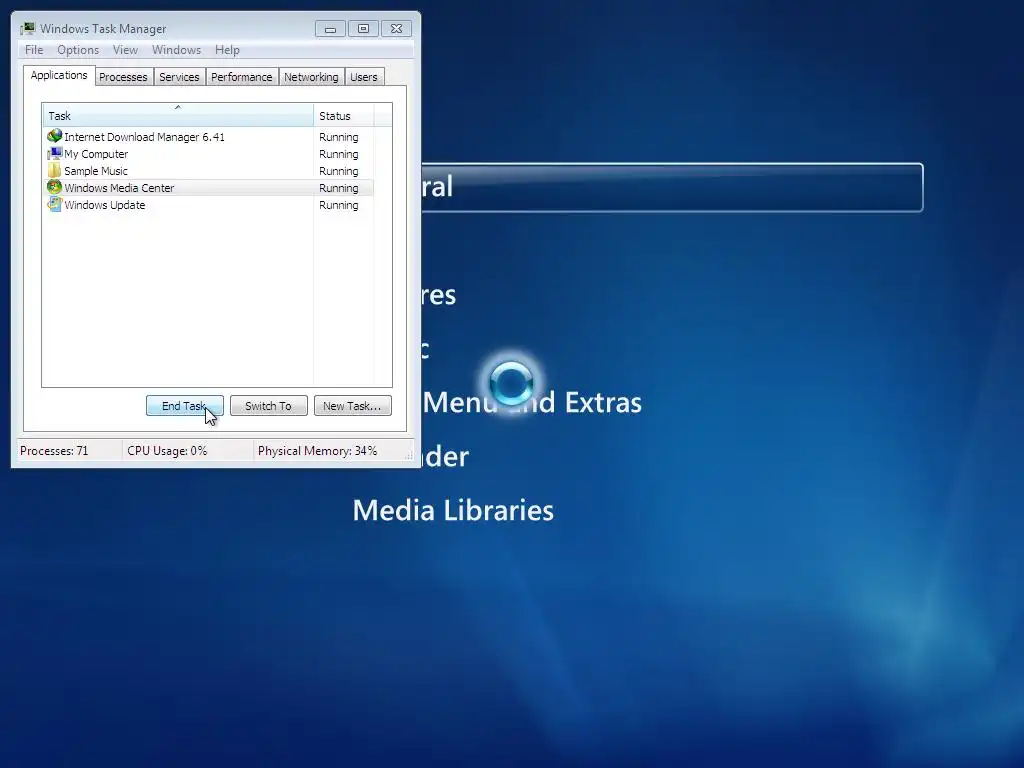
Task: Sort by the Task column header
Action: [178, 115]
